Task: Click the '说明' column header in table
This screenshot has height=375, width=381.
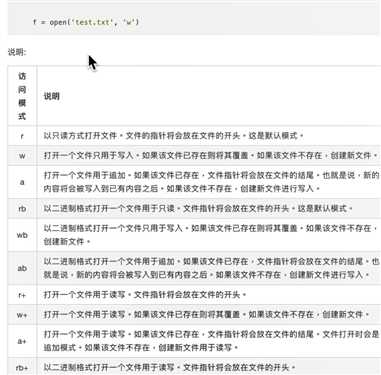Action: (52, 96)
